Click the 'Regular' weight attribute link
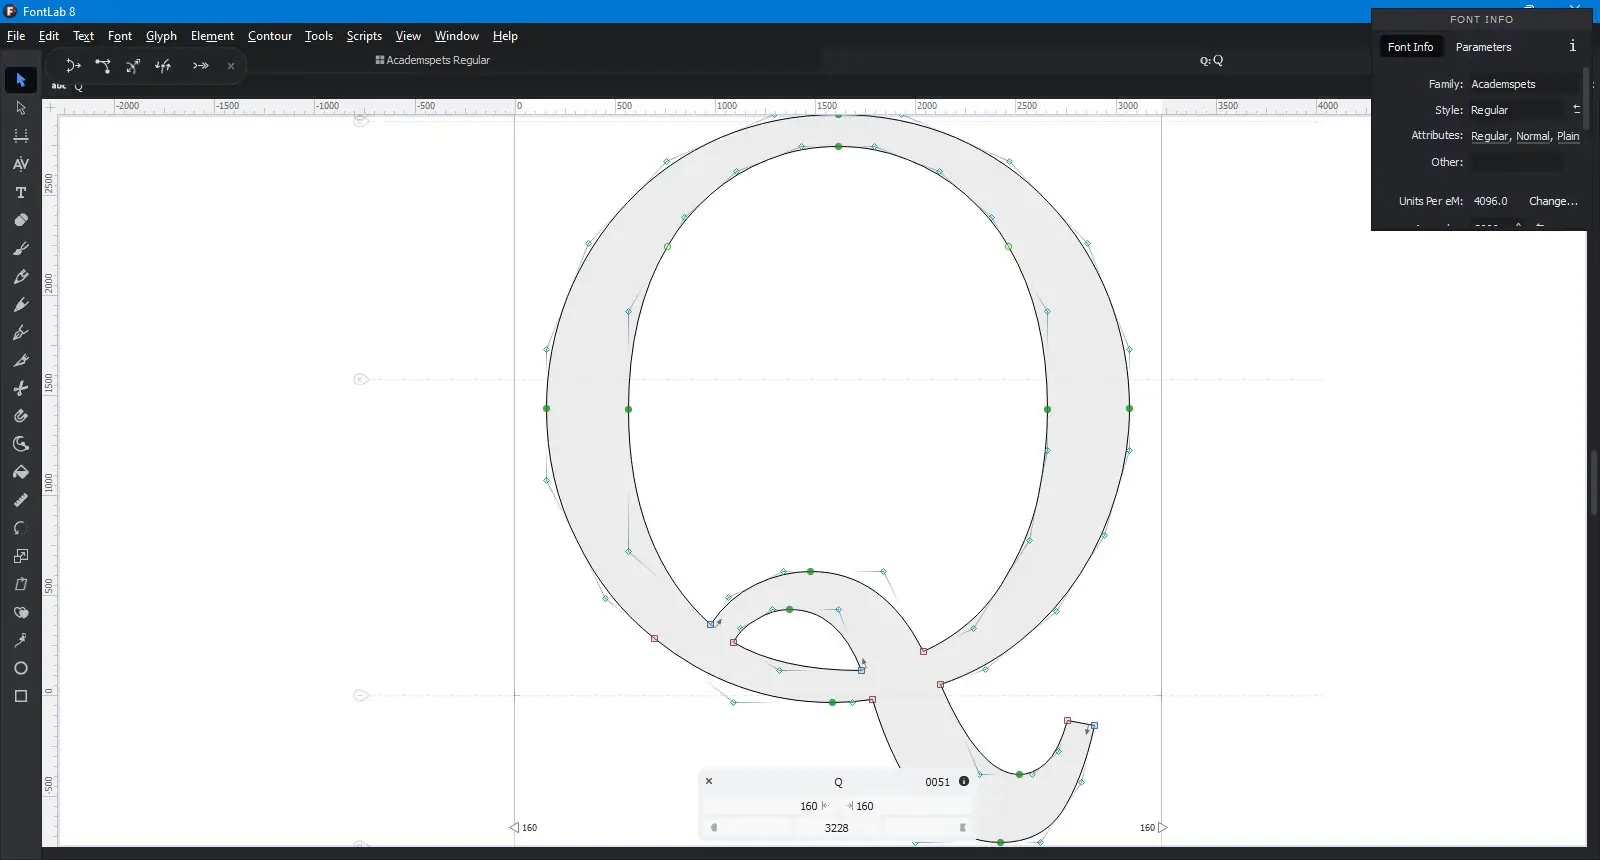This screenshot has height=860, width=1600. 1489,136
